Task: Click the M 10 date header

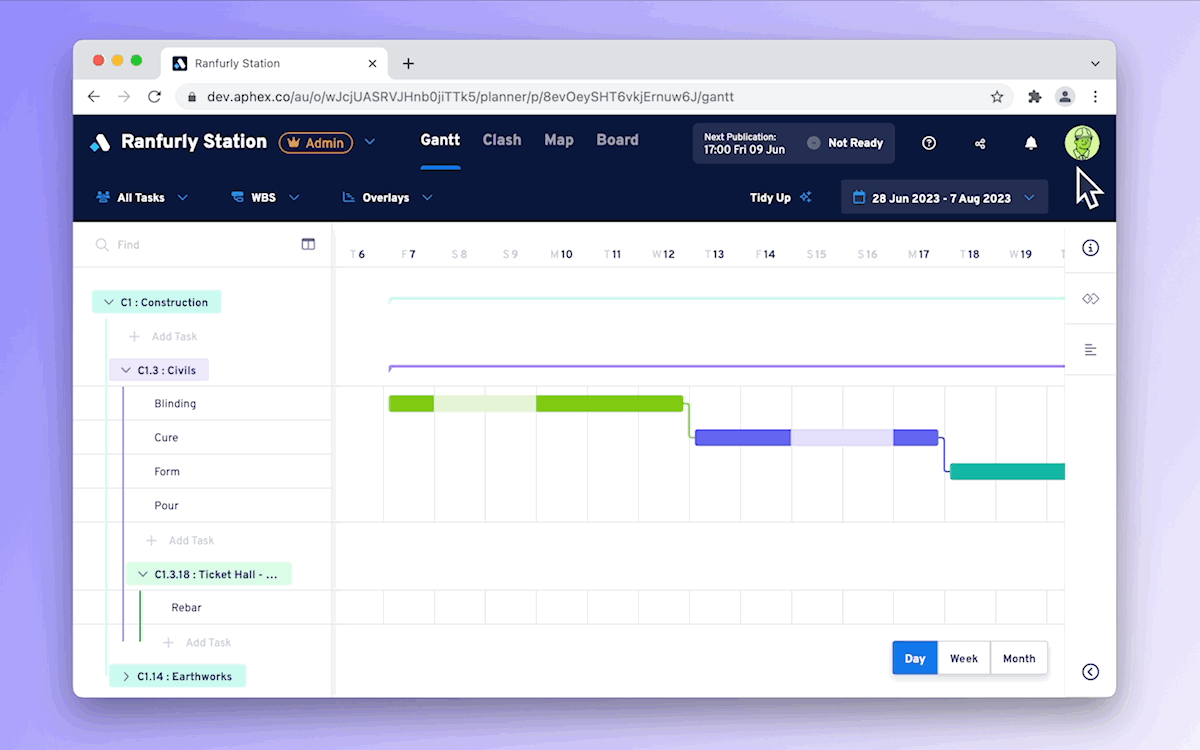Action: coord(561,255)
